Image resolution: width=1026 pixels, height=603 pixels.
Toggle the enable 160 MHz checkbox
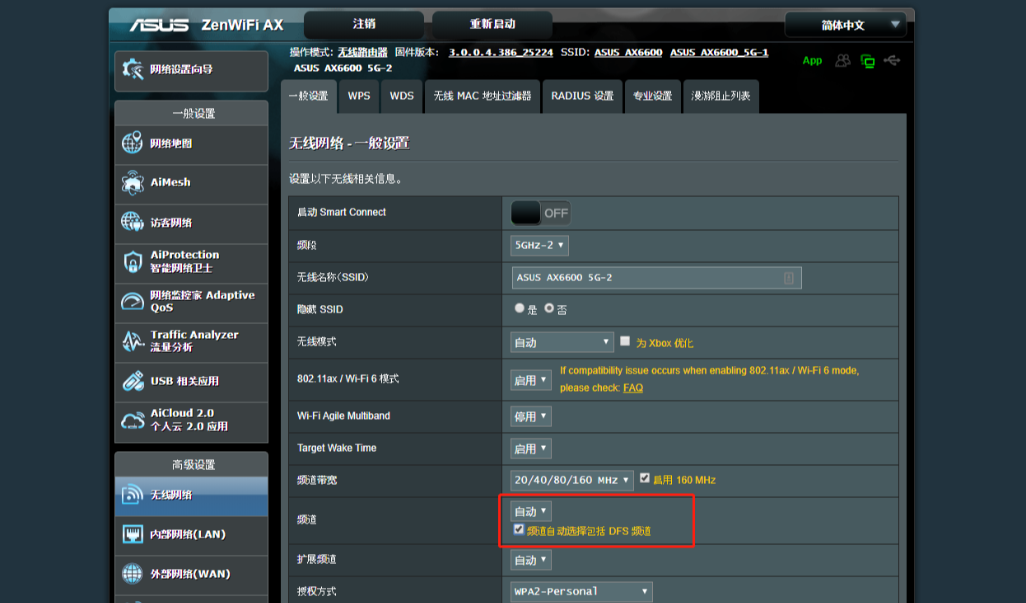(x=645, y=479)
